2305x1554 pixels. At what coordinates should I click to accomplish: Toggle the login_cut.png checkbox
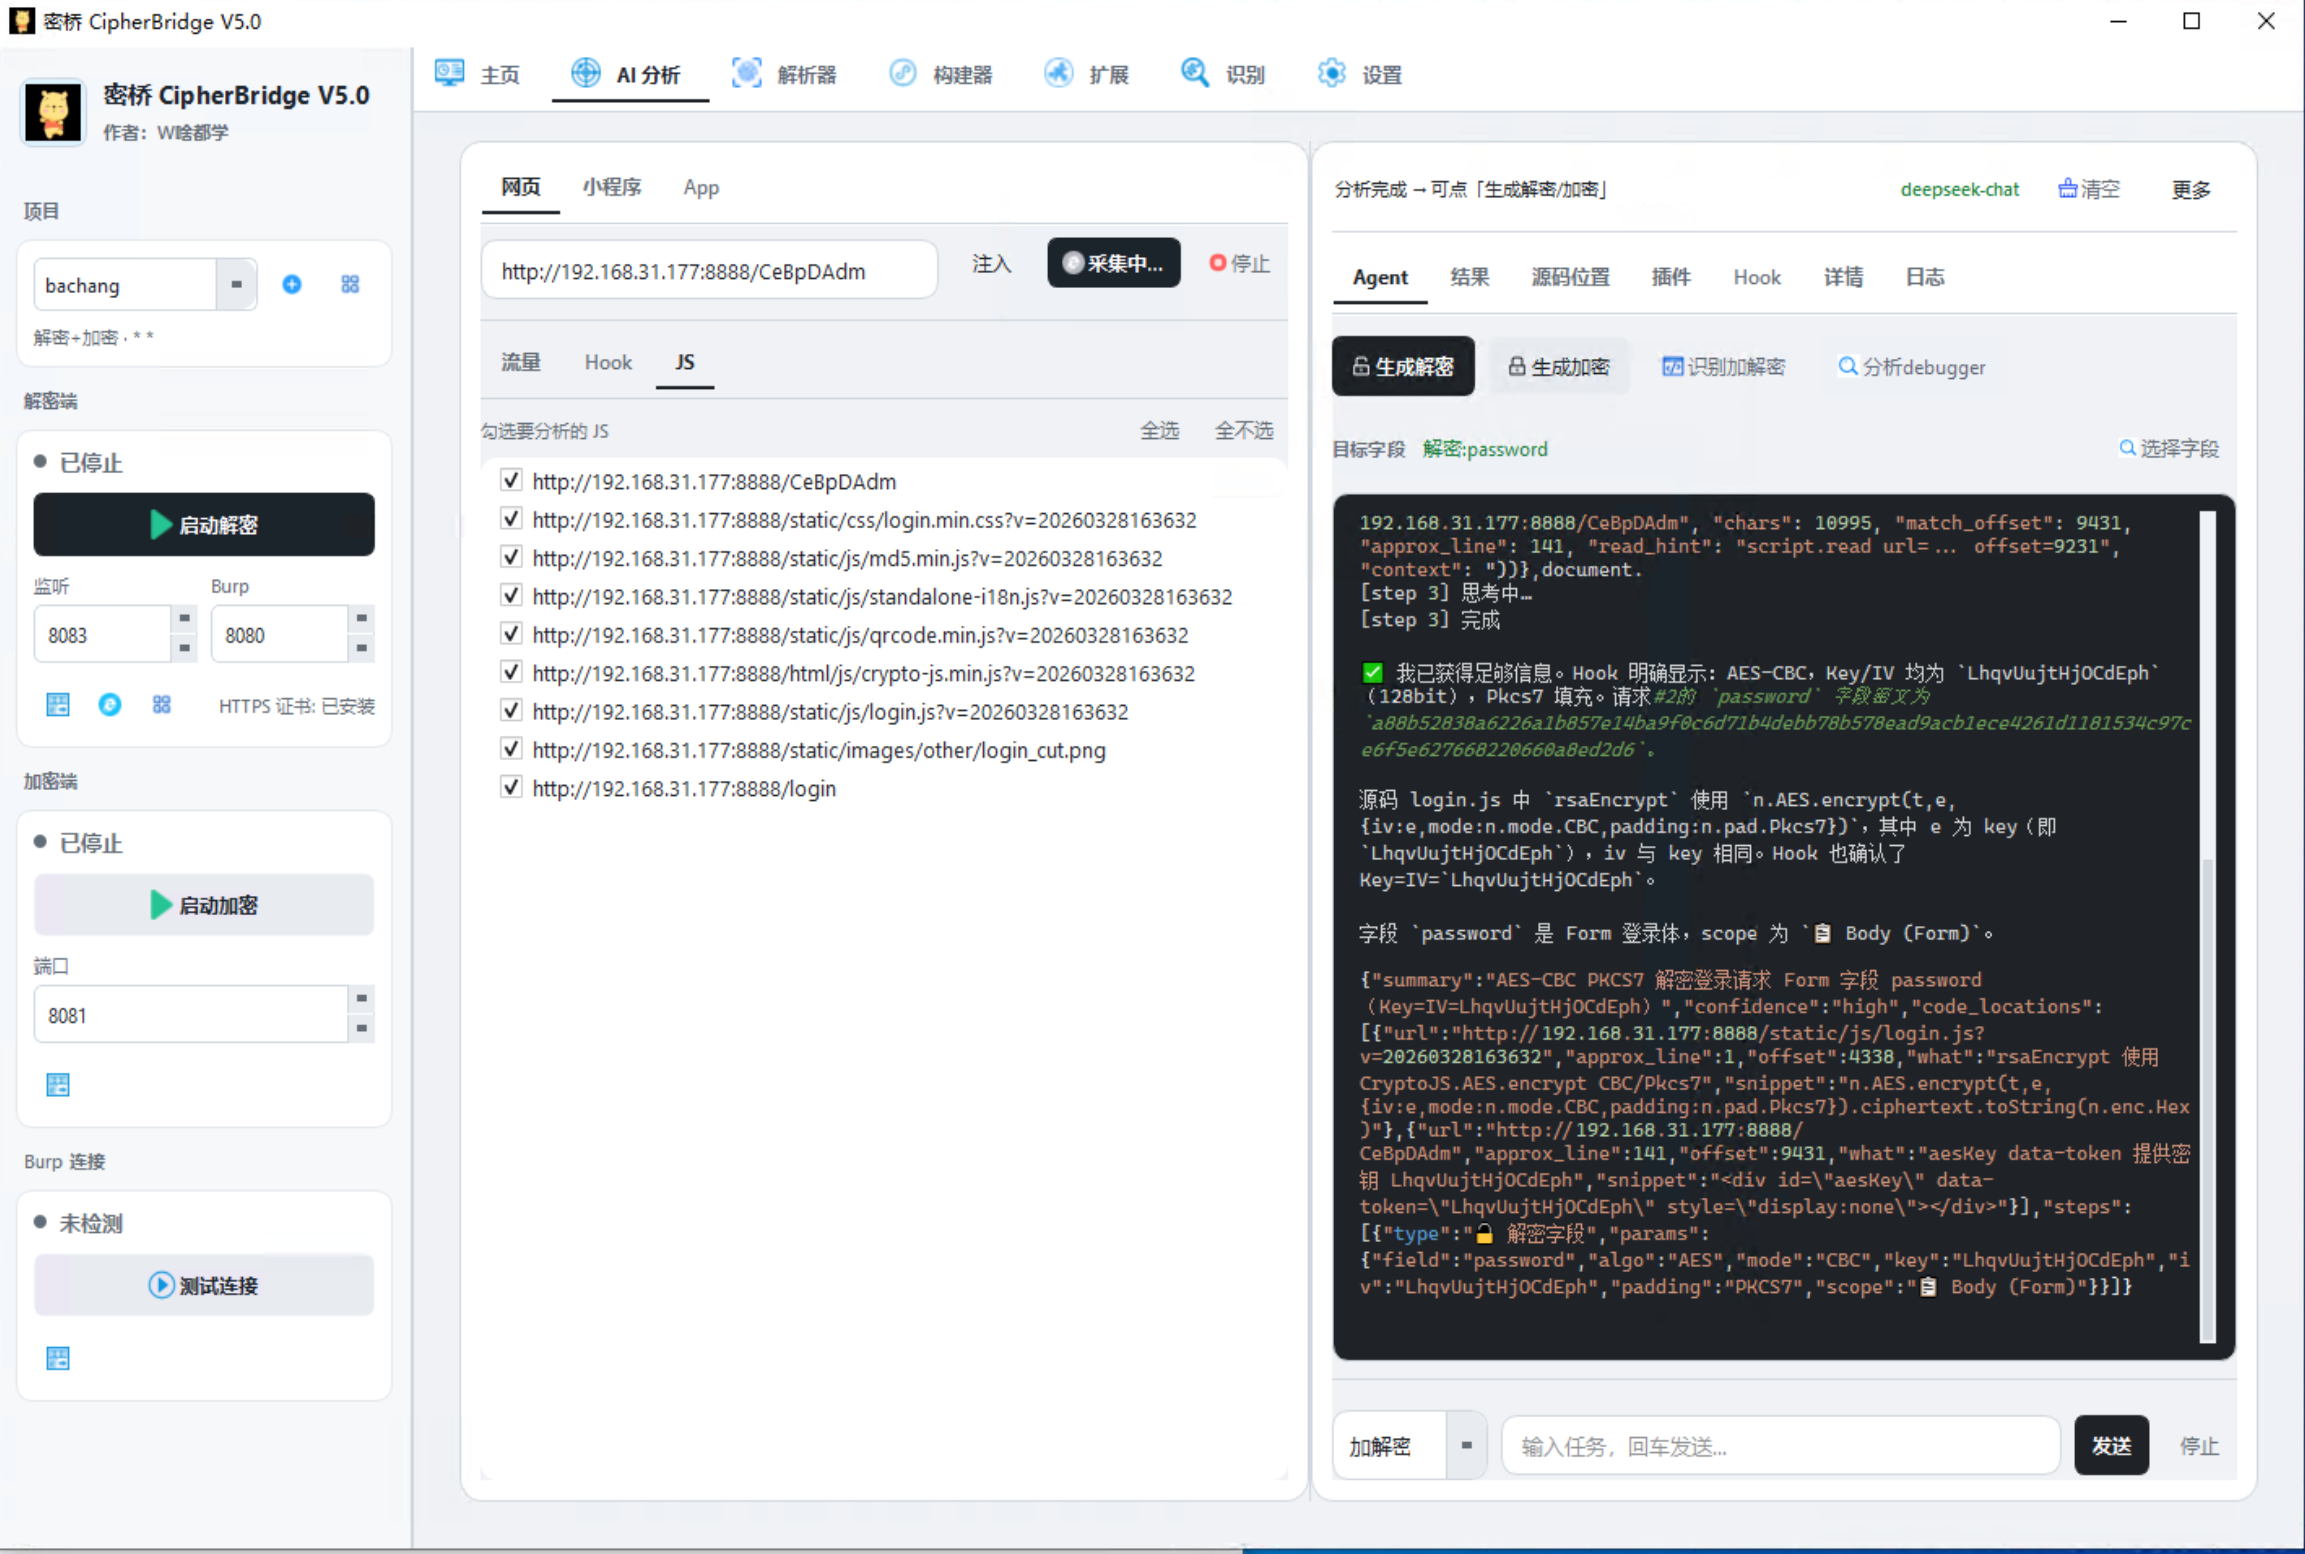(x=511, y=749)
